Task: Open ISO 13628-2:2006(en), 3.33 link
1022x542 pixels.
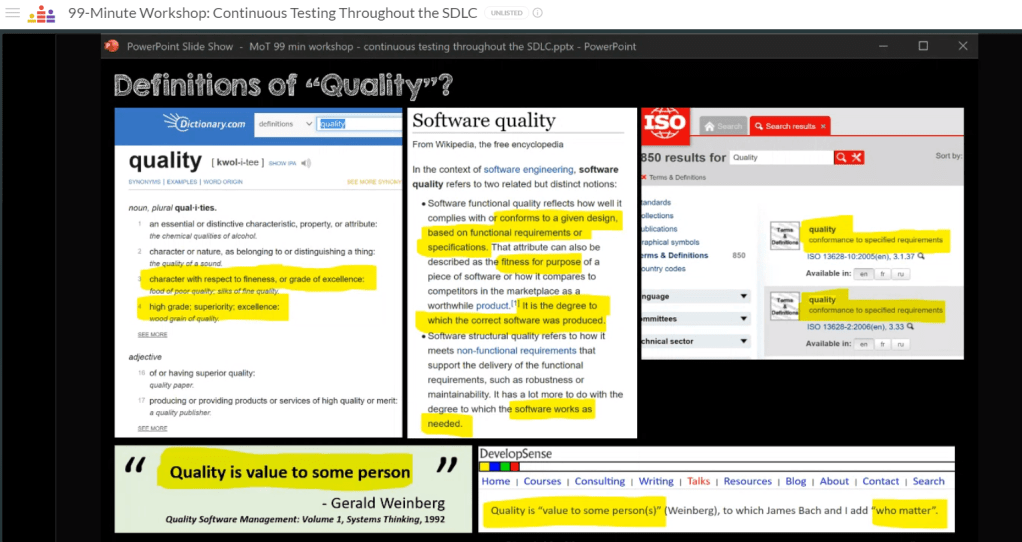Action: click(855, 327)
